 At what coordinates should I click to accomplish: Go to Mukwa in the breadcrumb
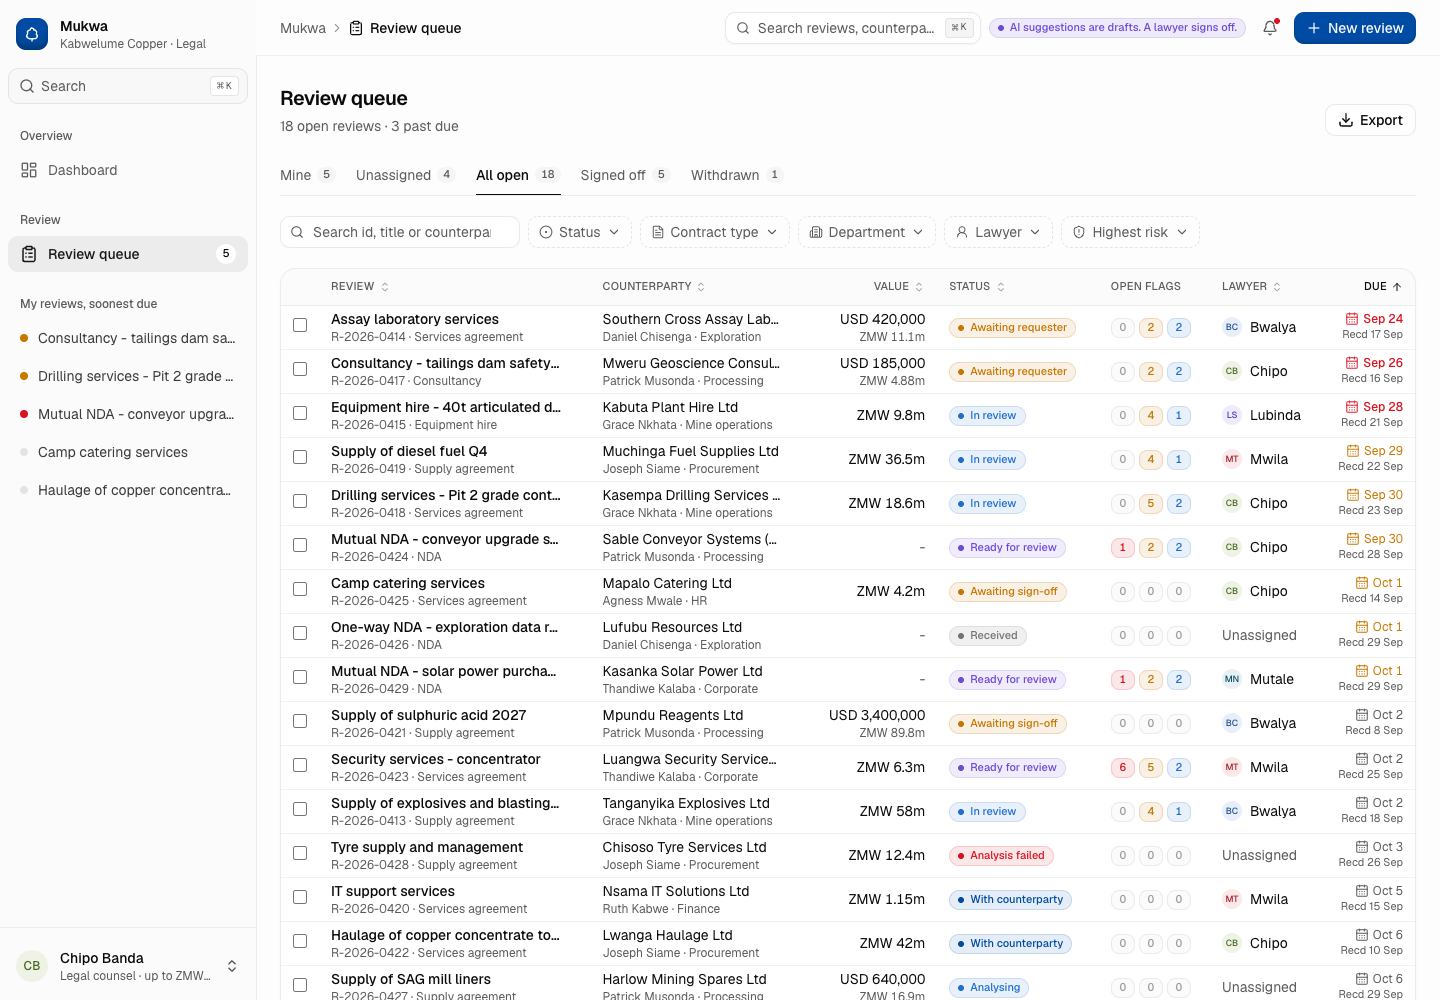point(303,28)
